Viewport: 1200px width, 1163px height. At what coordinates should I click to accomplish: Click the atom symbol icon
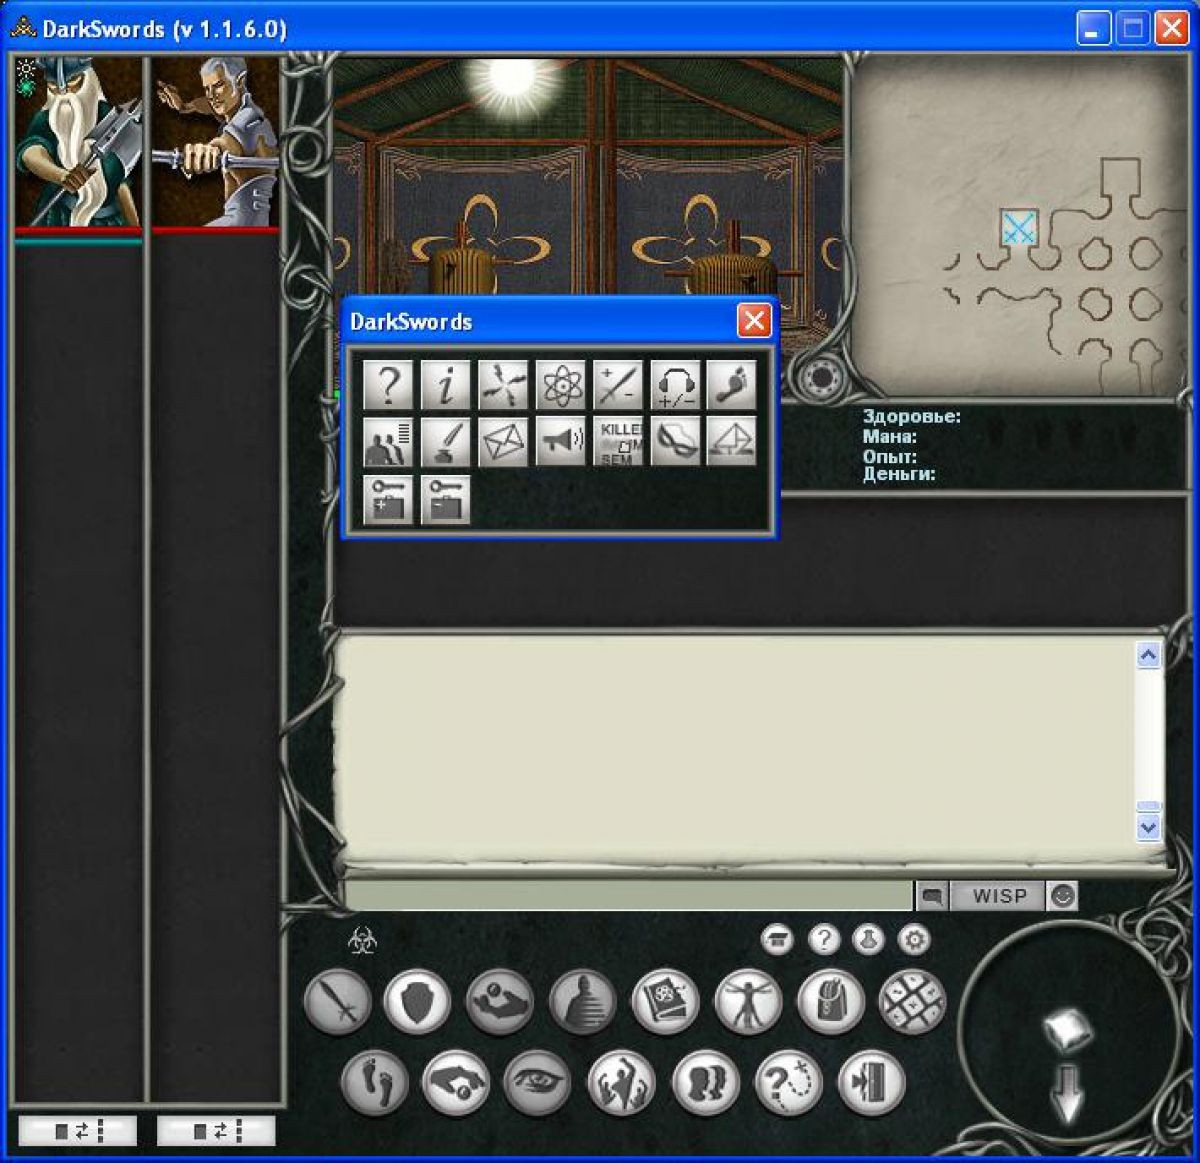pos(560,385)
